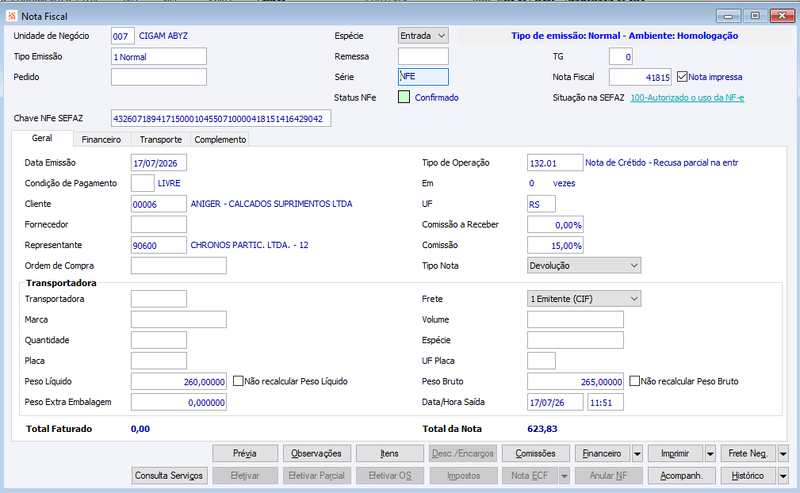Click the Hora Saída 11:51 field
The image size is (800, 493).
point(605,402)
